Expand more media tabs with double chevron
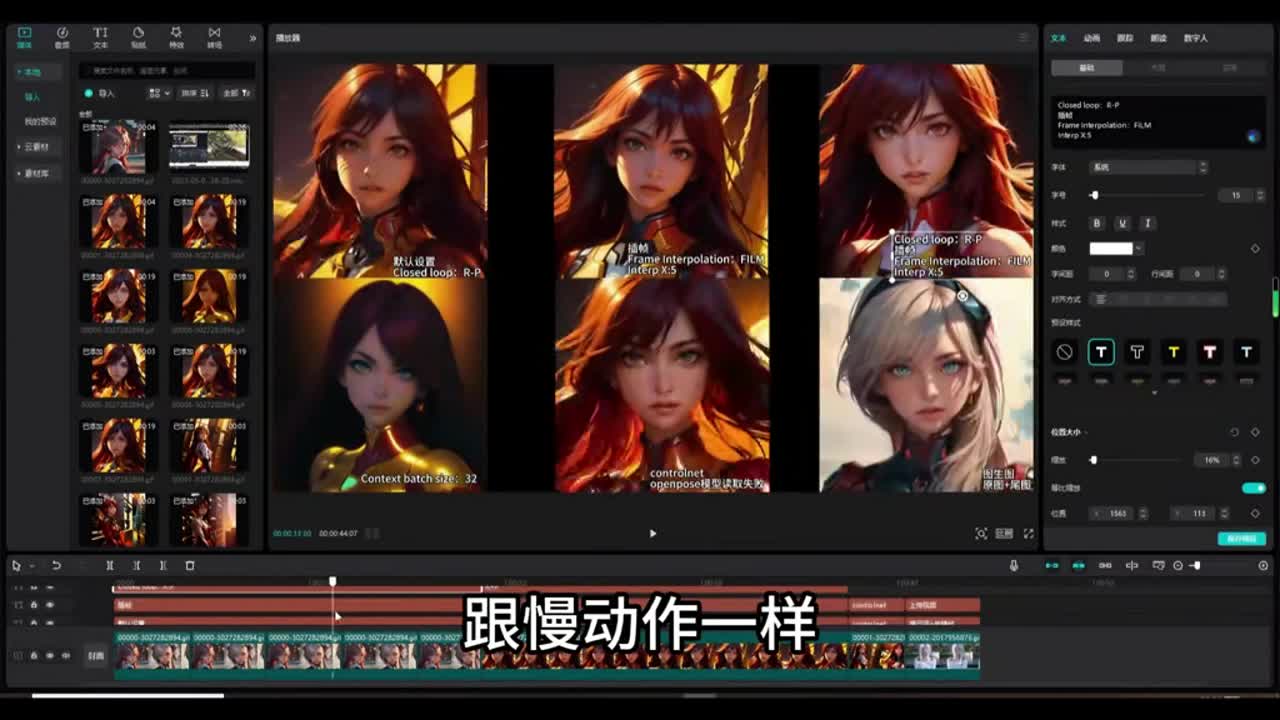This screenshot has width=1280, height=720. (252, 38)
